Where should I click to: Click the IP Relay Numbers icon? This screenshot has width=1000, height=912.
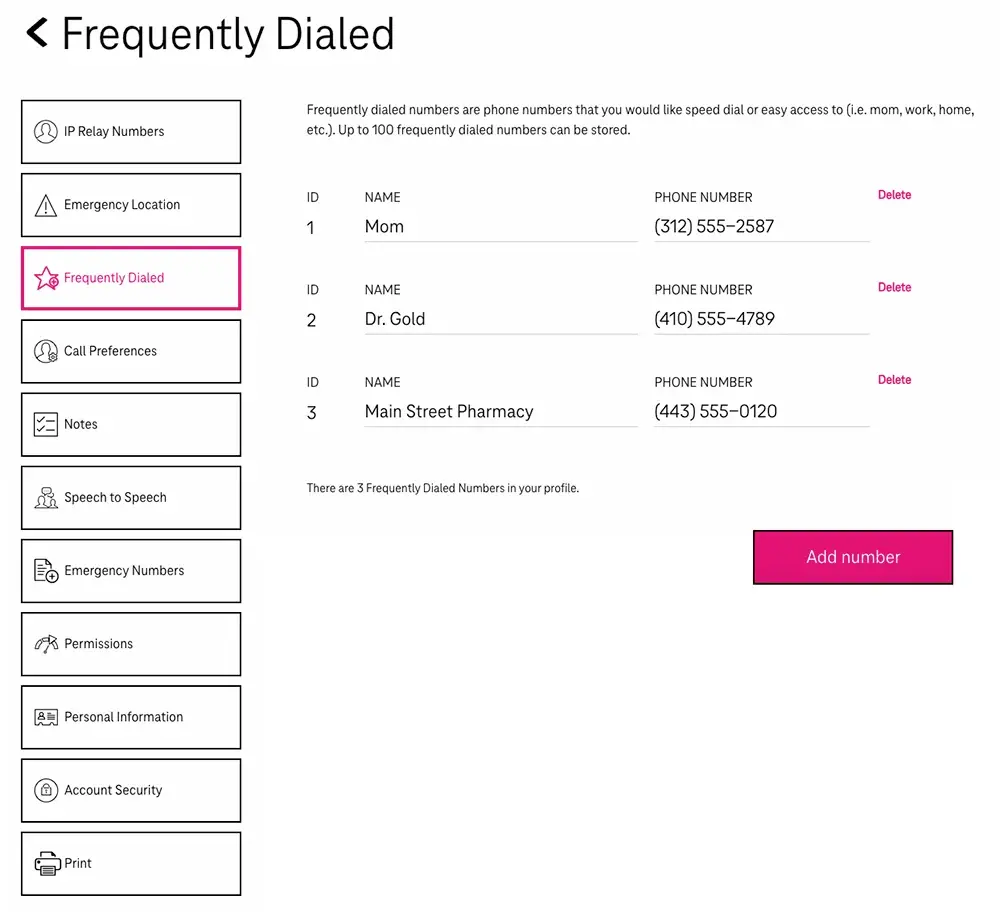coord(45,131)
